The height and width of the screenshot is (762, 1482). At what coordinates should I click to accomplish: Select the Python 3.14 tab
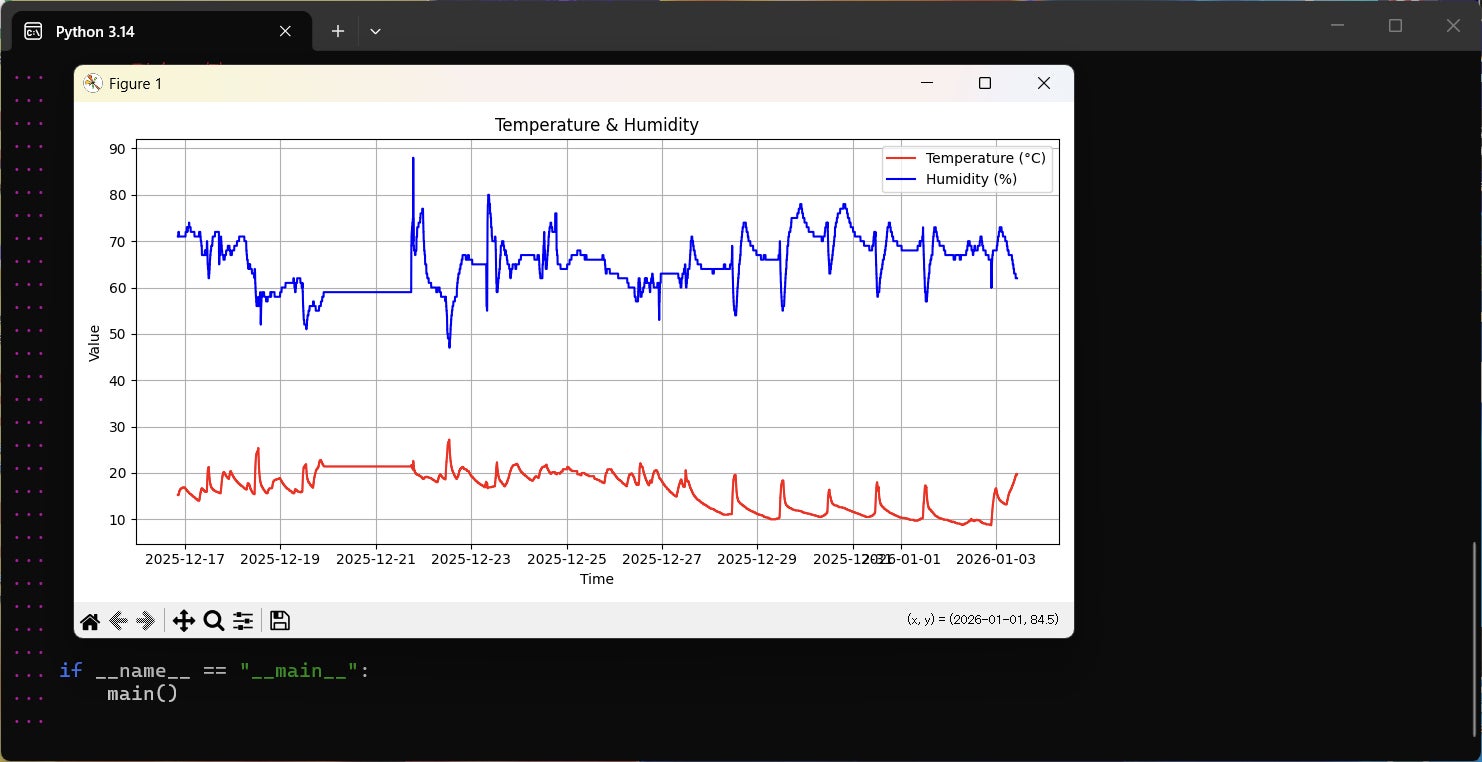click(150, 31)
